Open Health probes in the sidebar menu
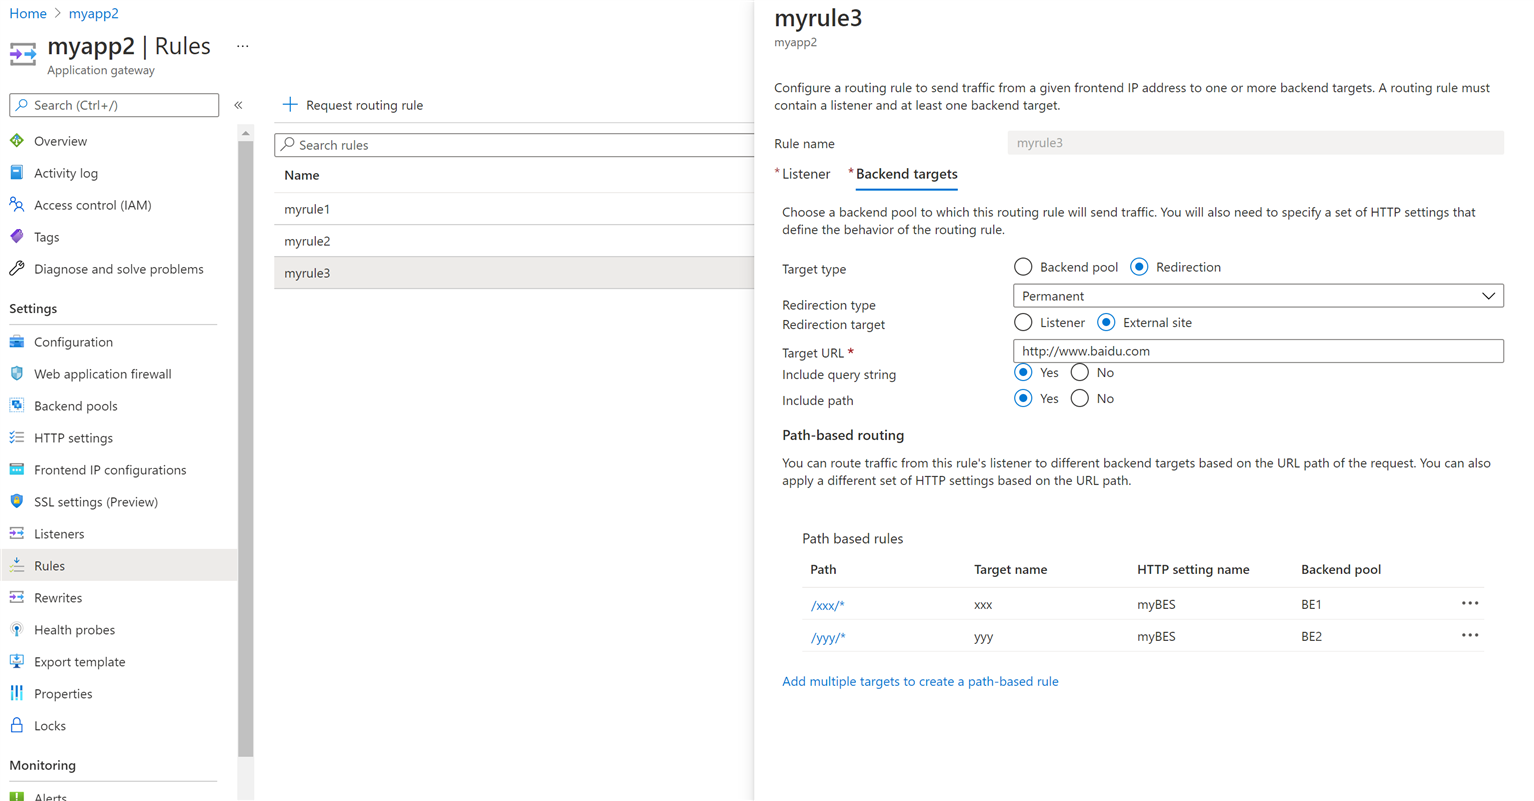This screenshot has width=1534, height=801. (x=74, y=630)
